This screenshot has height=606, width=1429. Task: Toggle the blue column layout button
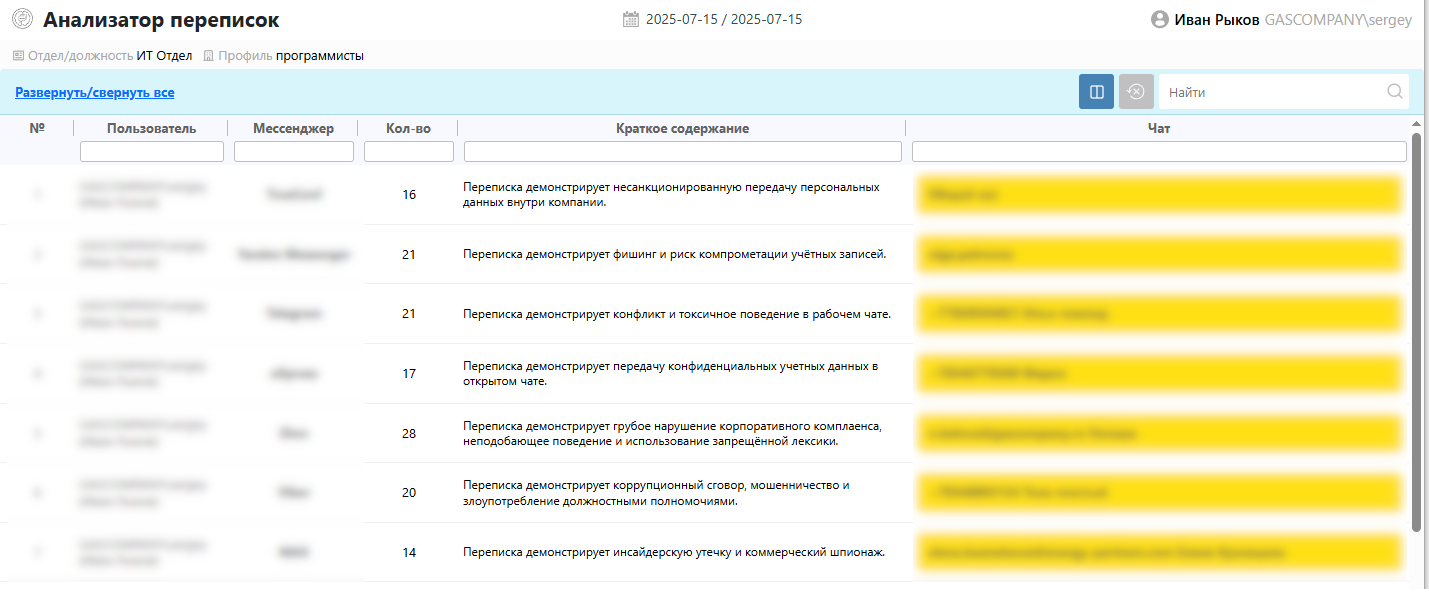tap(1096, 92)
